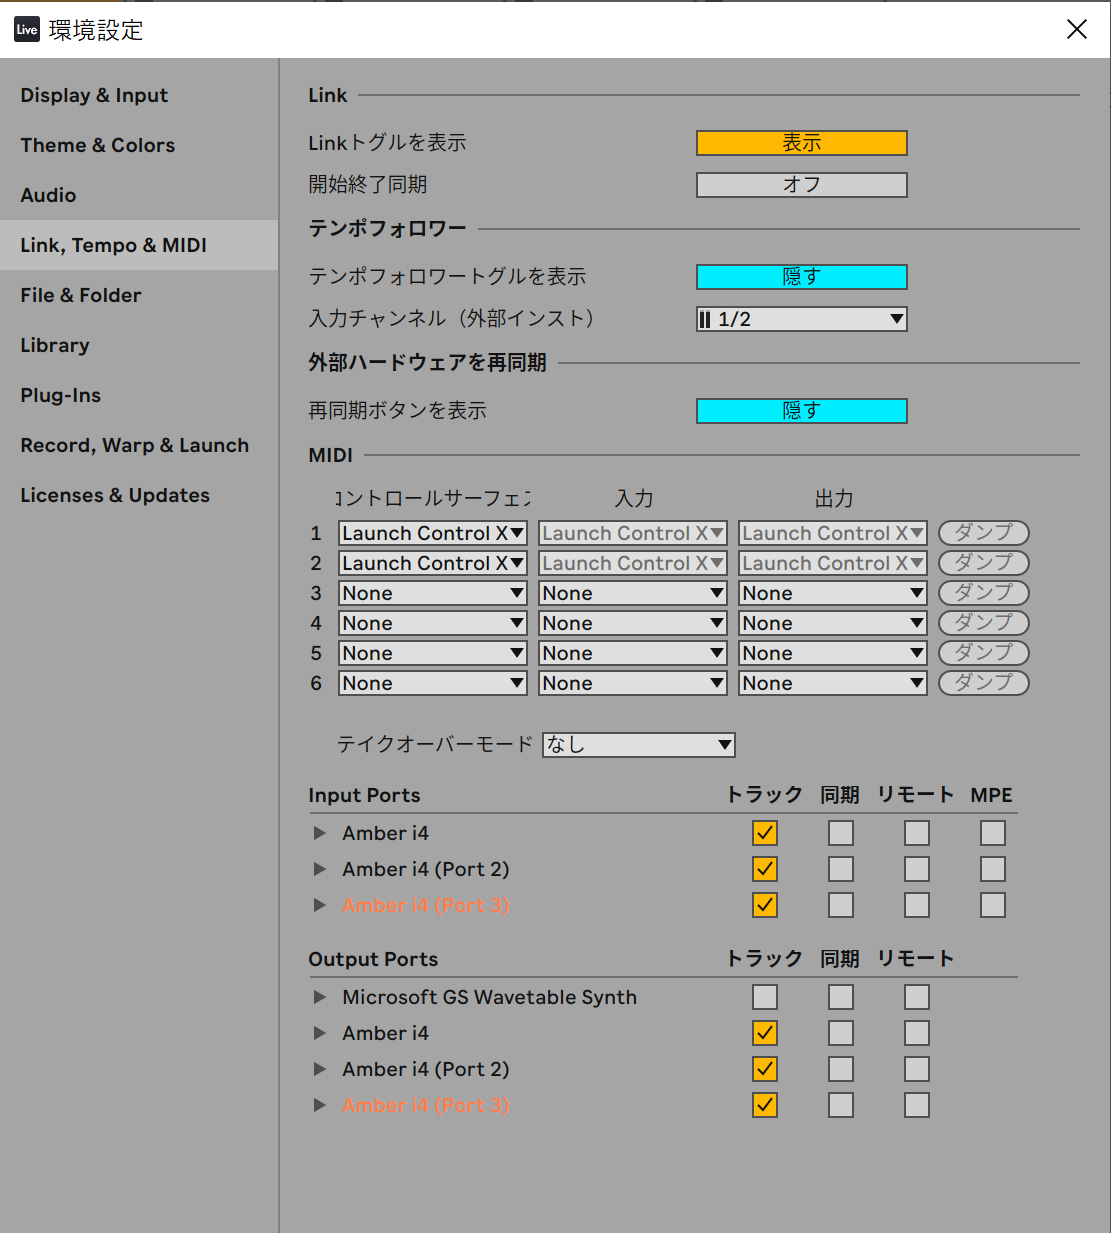Open 入力 dropdown in row 1
Screen dimensions: 1111x1233
(633, 533)
